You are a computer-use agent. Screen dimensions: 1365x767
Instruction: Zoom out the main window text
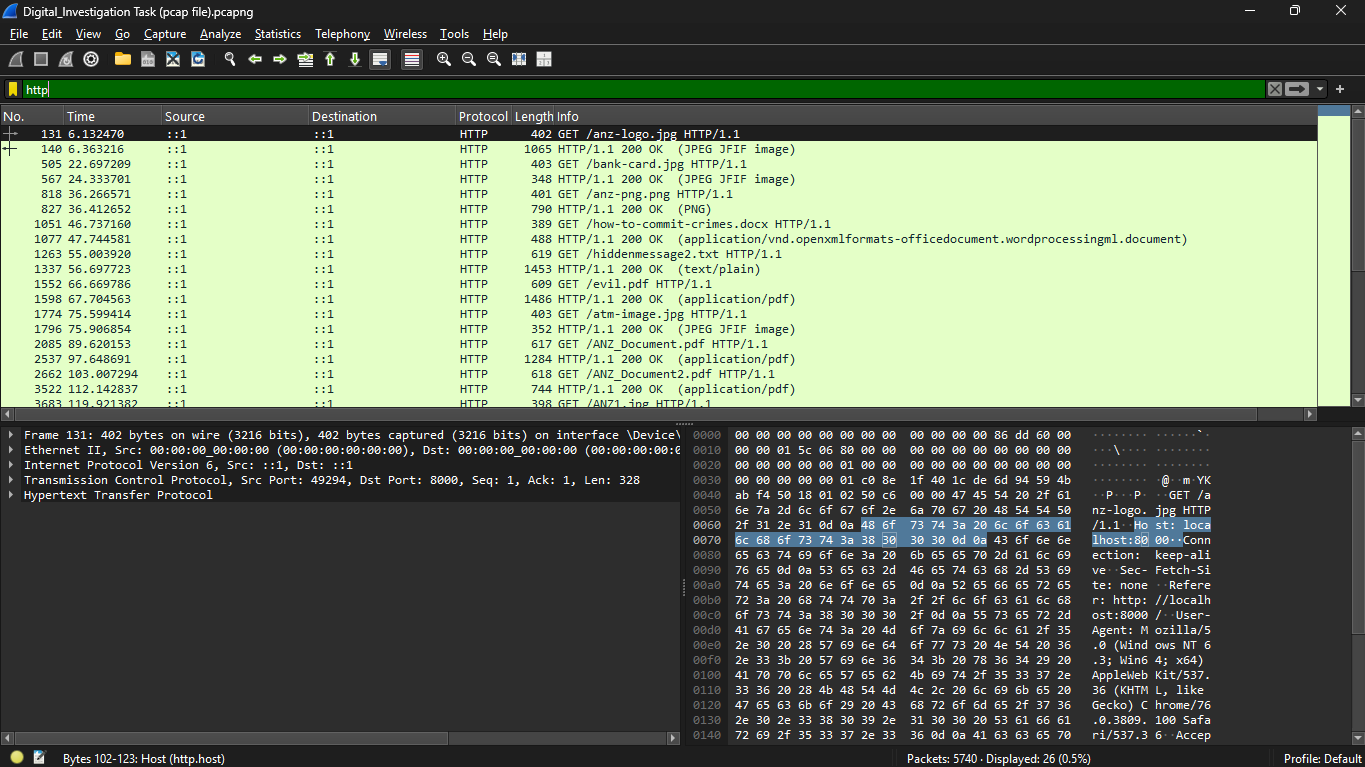click(469, 60)
